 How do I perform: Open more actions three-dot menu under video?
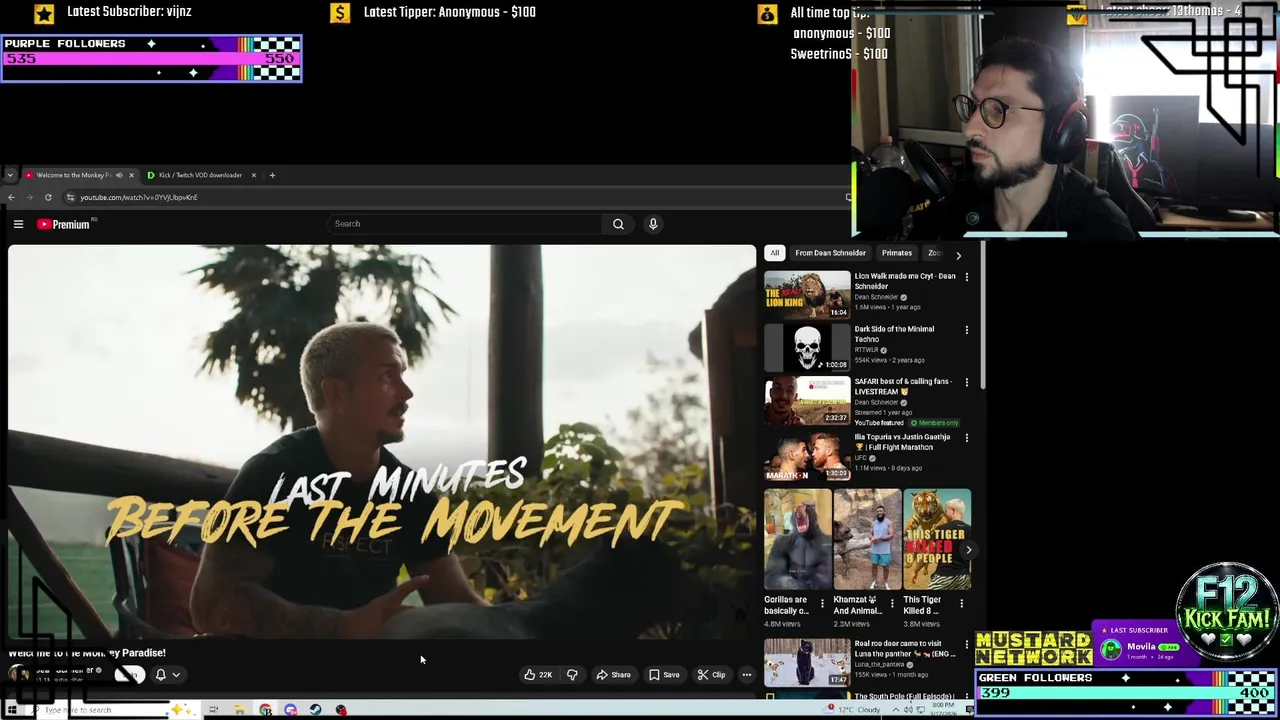(x=746, y=675)
